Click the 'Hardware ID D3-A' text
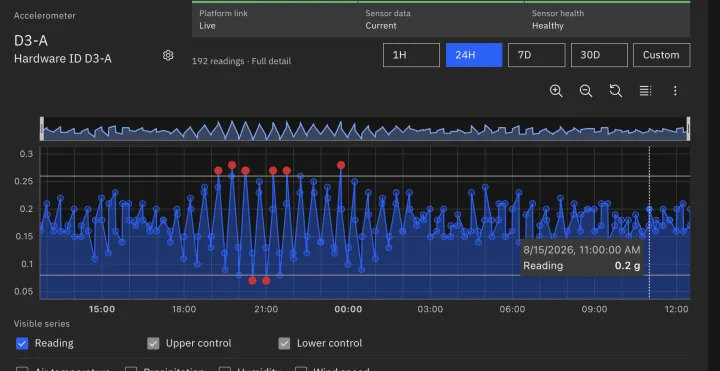This screenshot has width=720, height=371. (x=63, y=59)
